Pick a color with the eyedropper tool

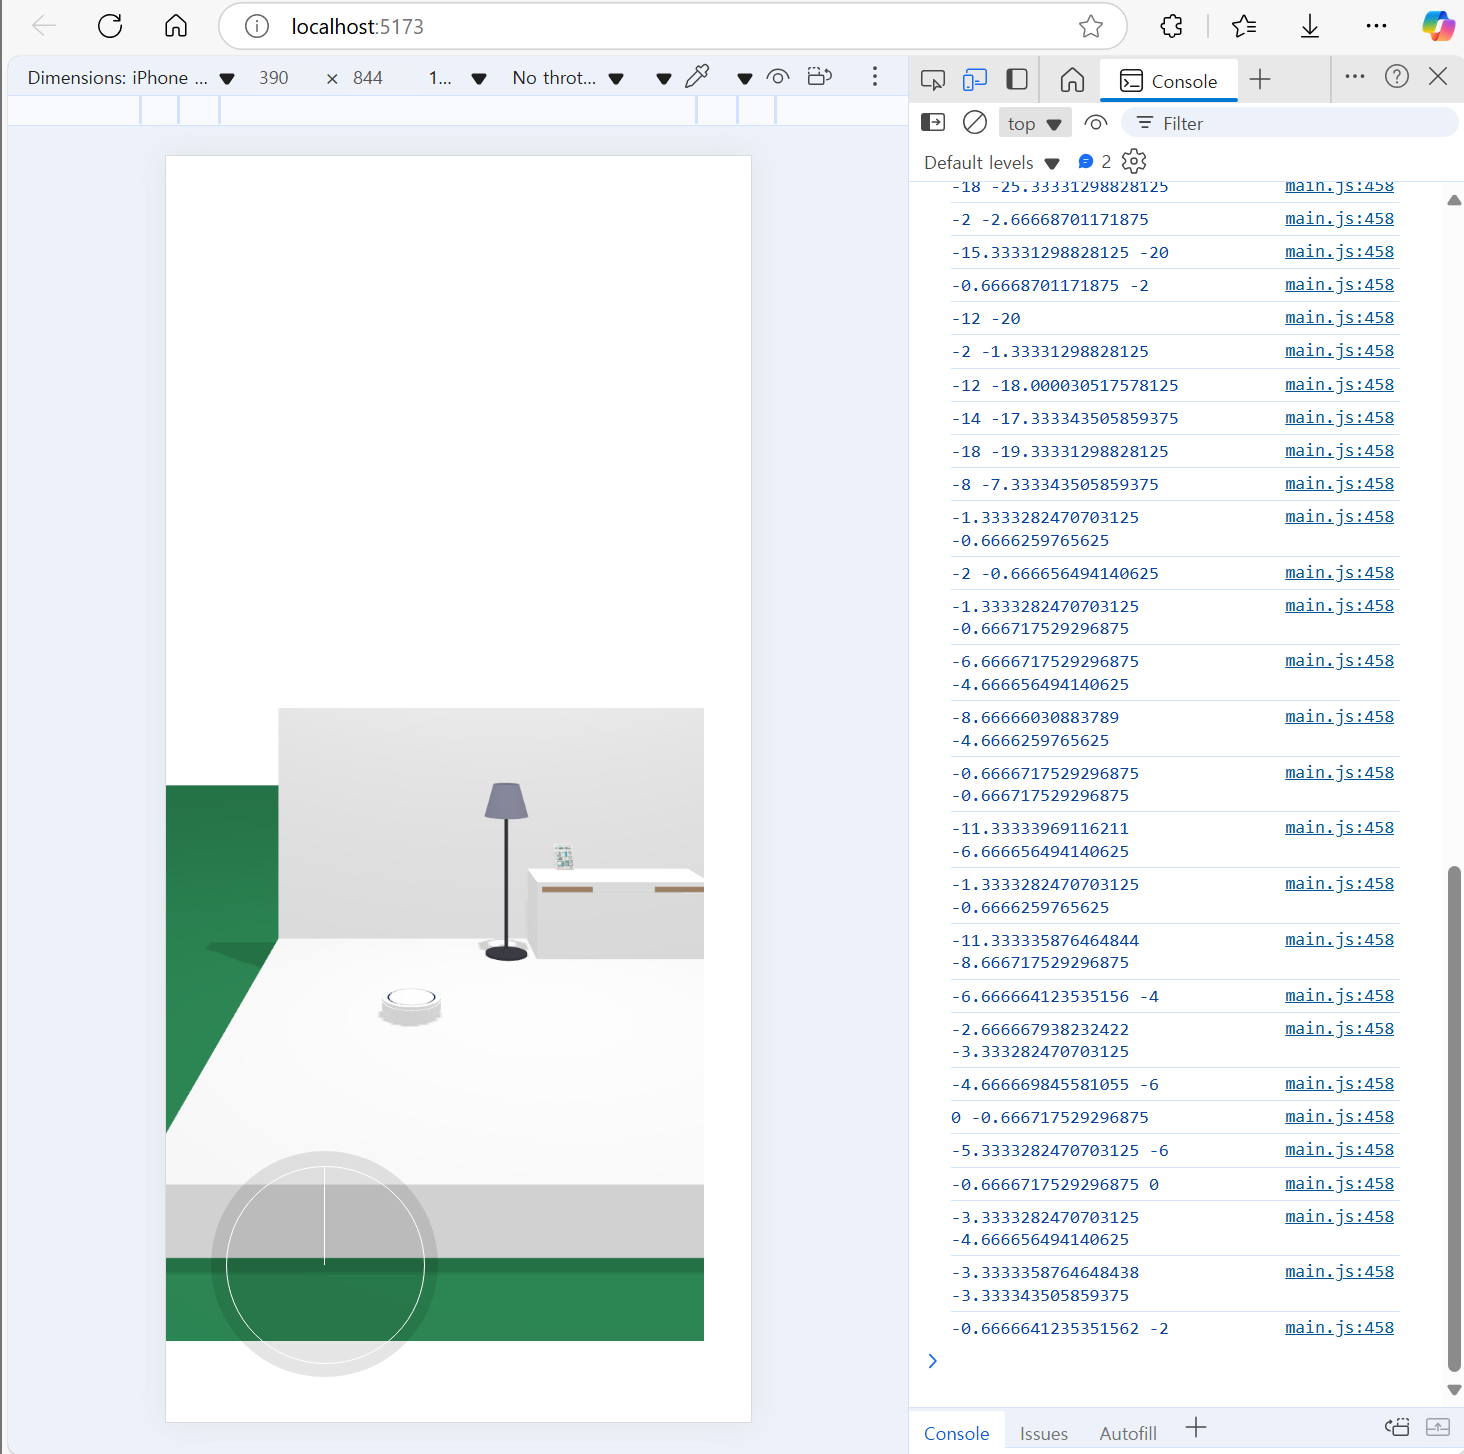697,76
